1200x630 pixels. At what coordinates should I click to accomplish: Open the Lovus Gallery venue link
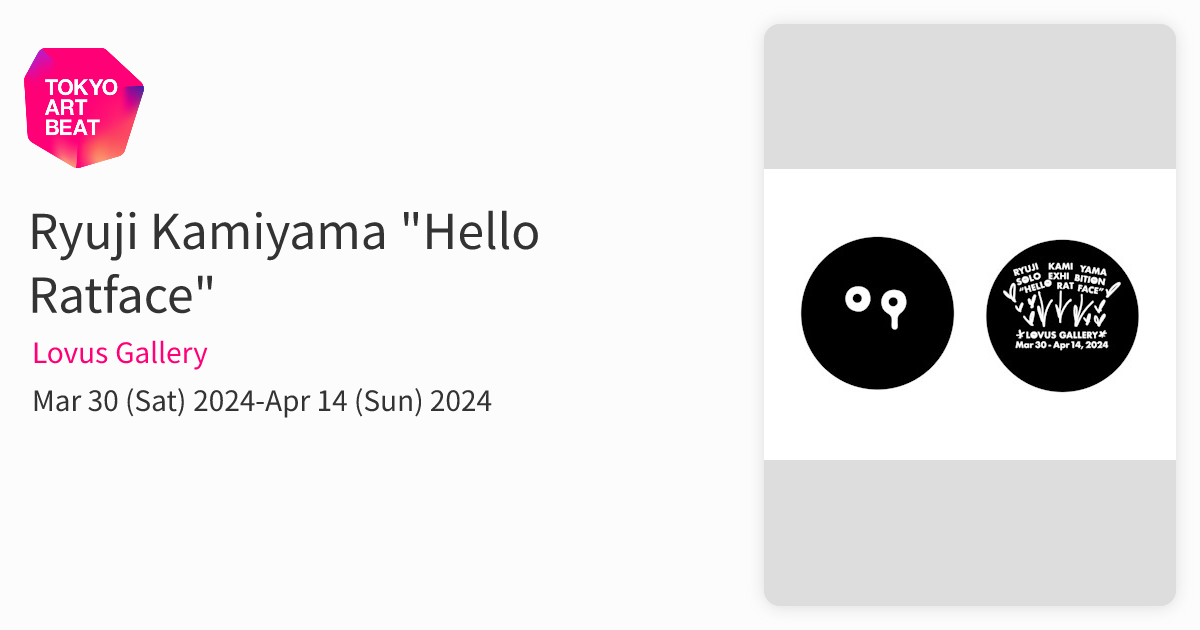120,353
